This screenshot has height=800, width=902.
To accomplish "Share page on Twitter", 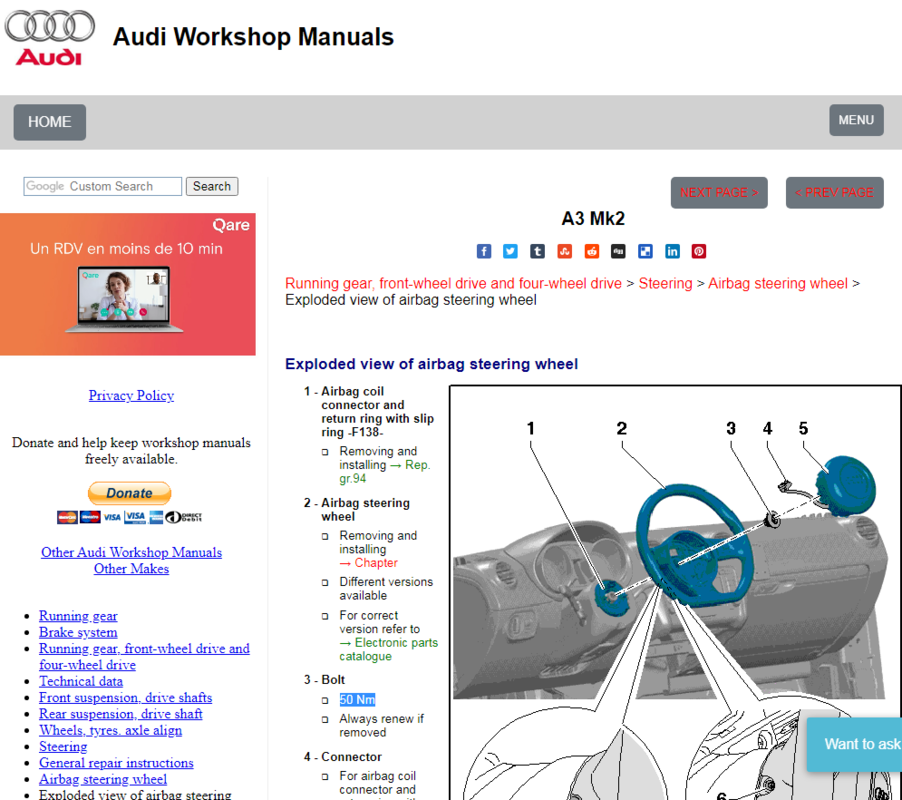I will click(x=511, y=251).
